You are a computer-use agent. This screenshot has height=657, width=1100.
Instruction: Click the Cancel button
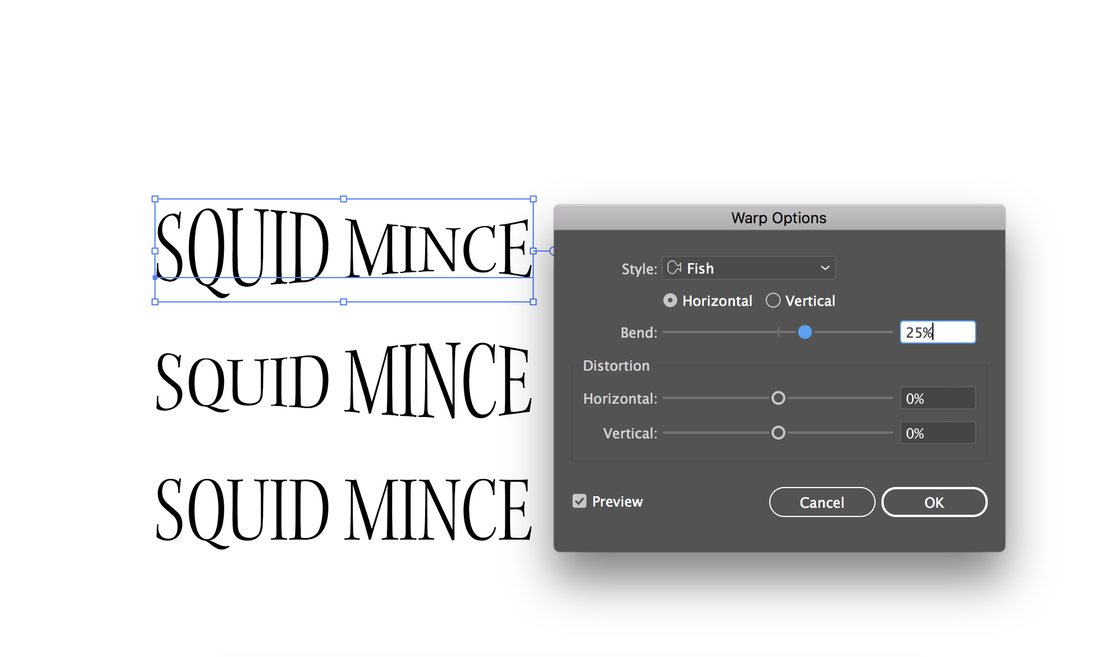(x=821, y=502)
